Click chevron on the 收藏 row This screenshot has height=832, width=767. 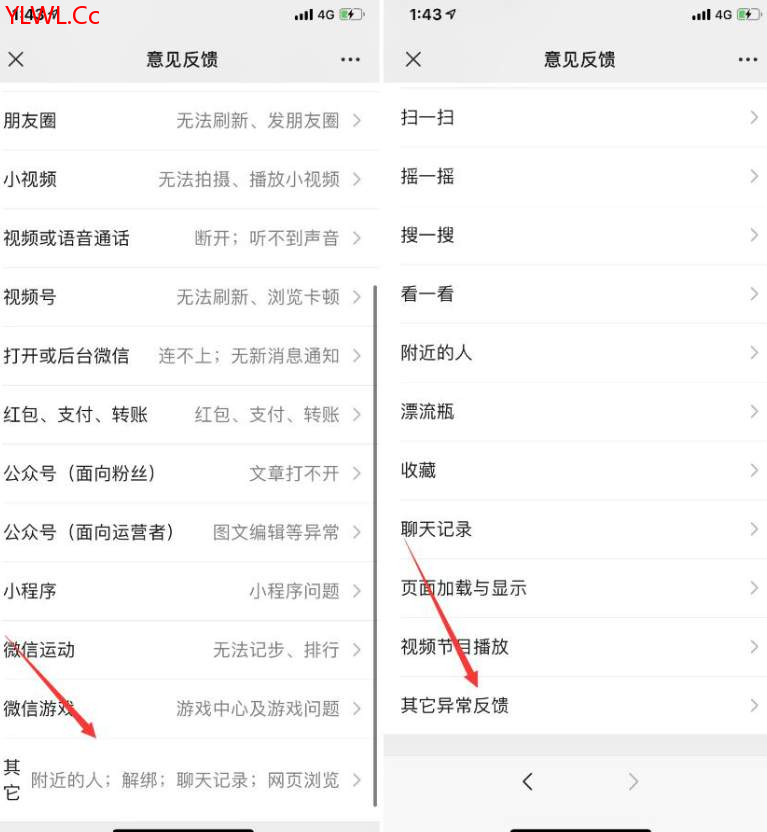754,471
